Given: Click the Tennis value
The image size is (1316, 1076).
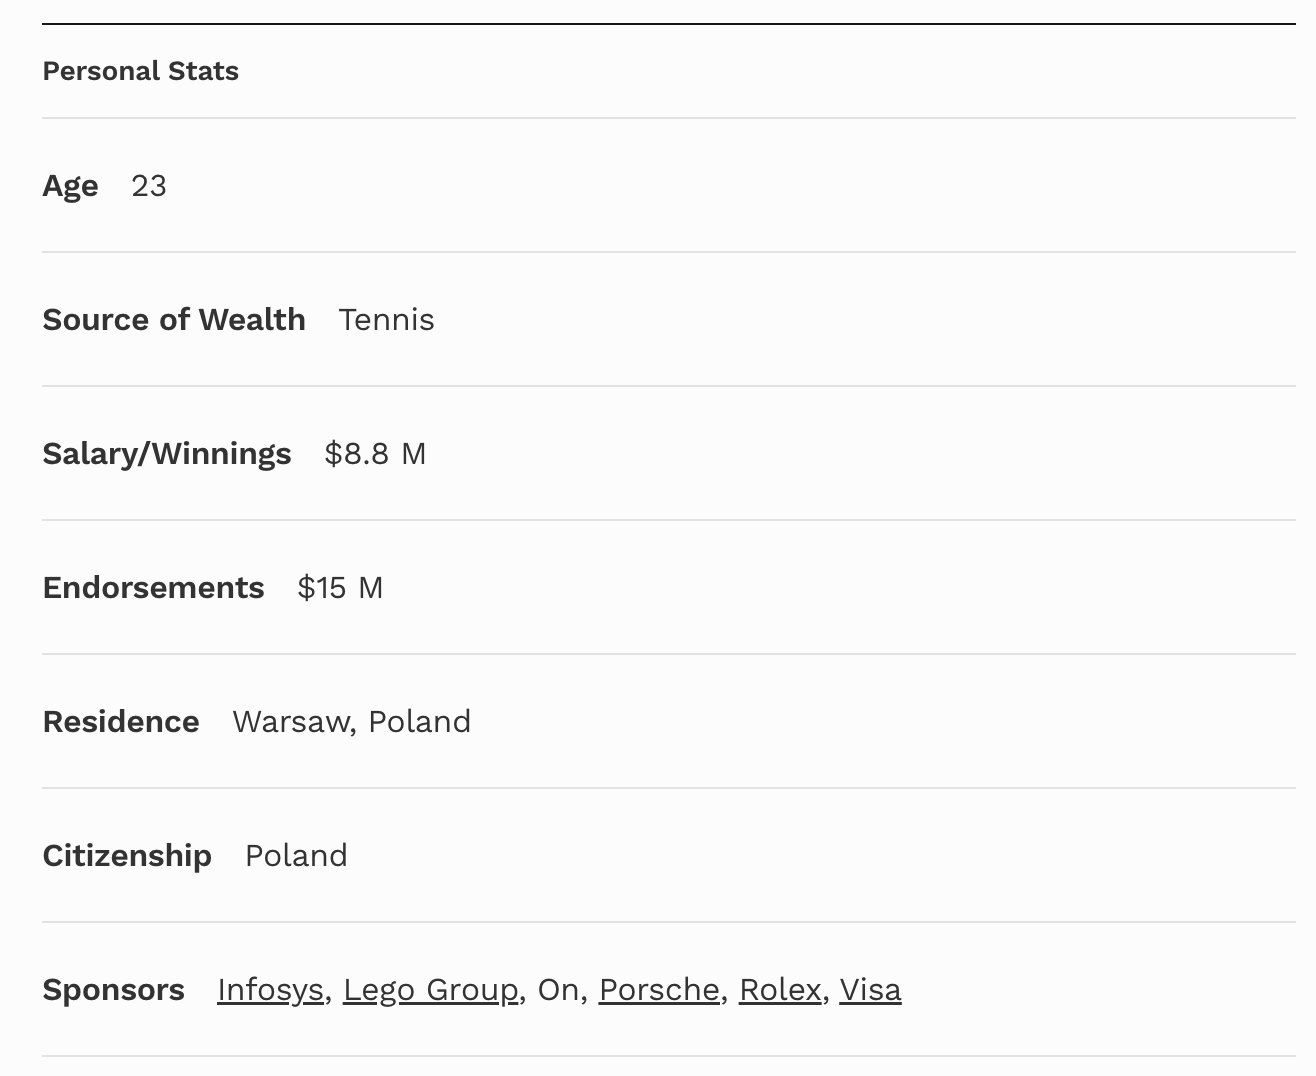Looking at the screenshot, I should coord(386,320).
